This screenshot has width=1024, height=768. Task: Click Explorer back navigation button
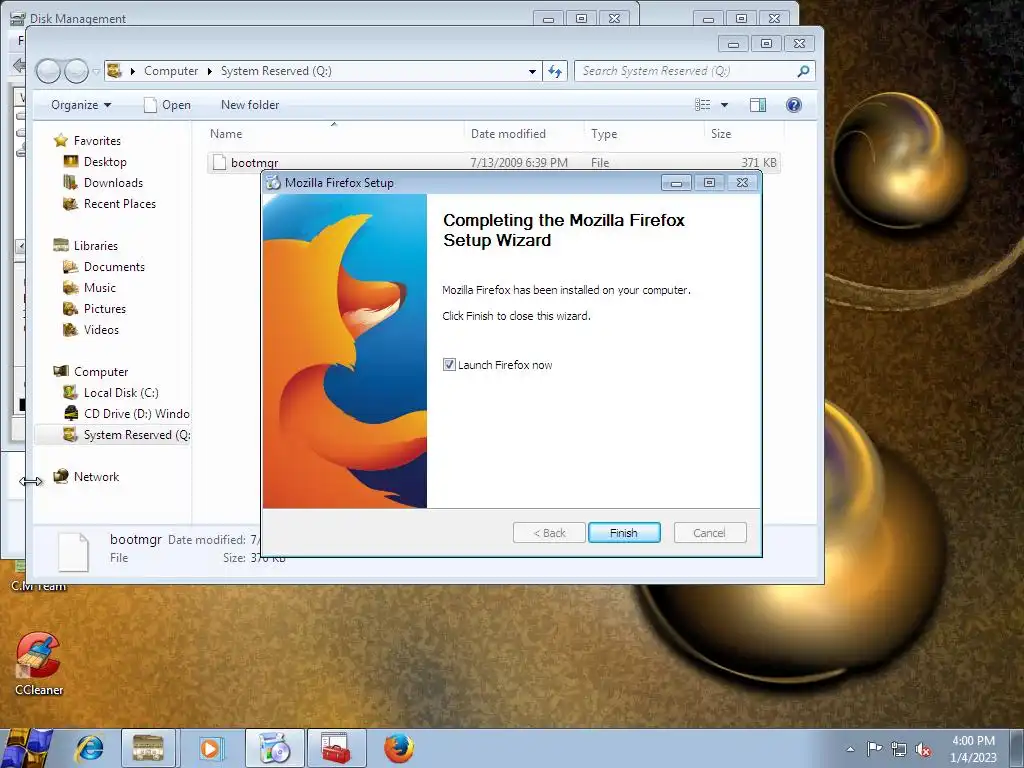[48, 71]
